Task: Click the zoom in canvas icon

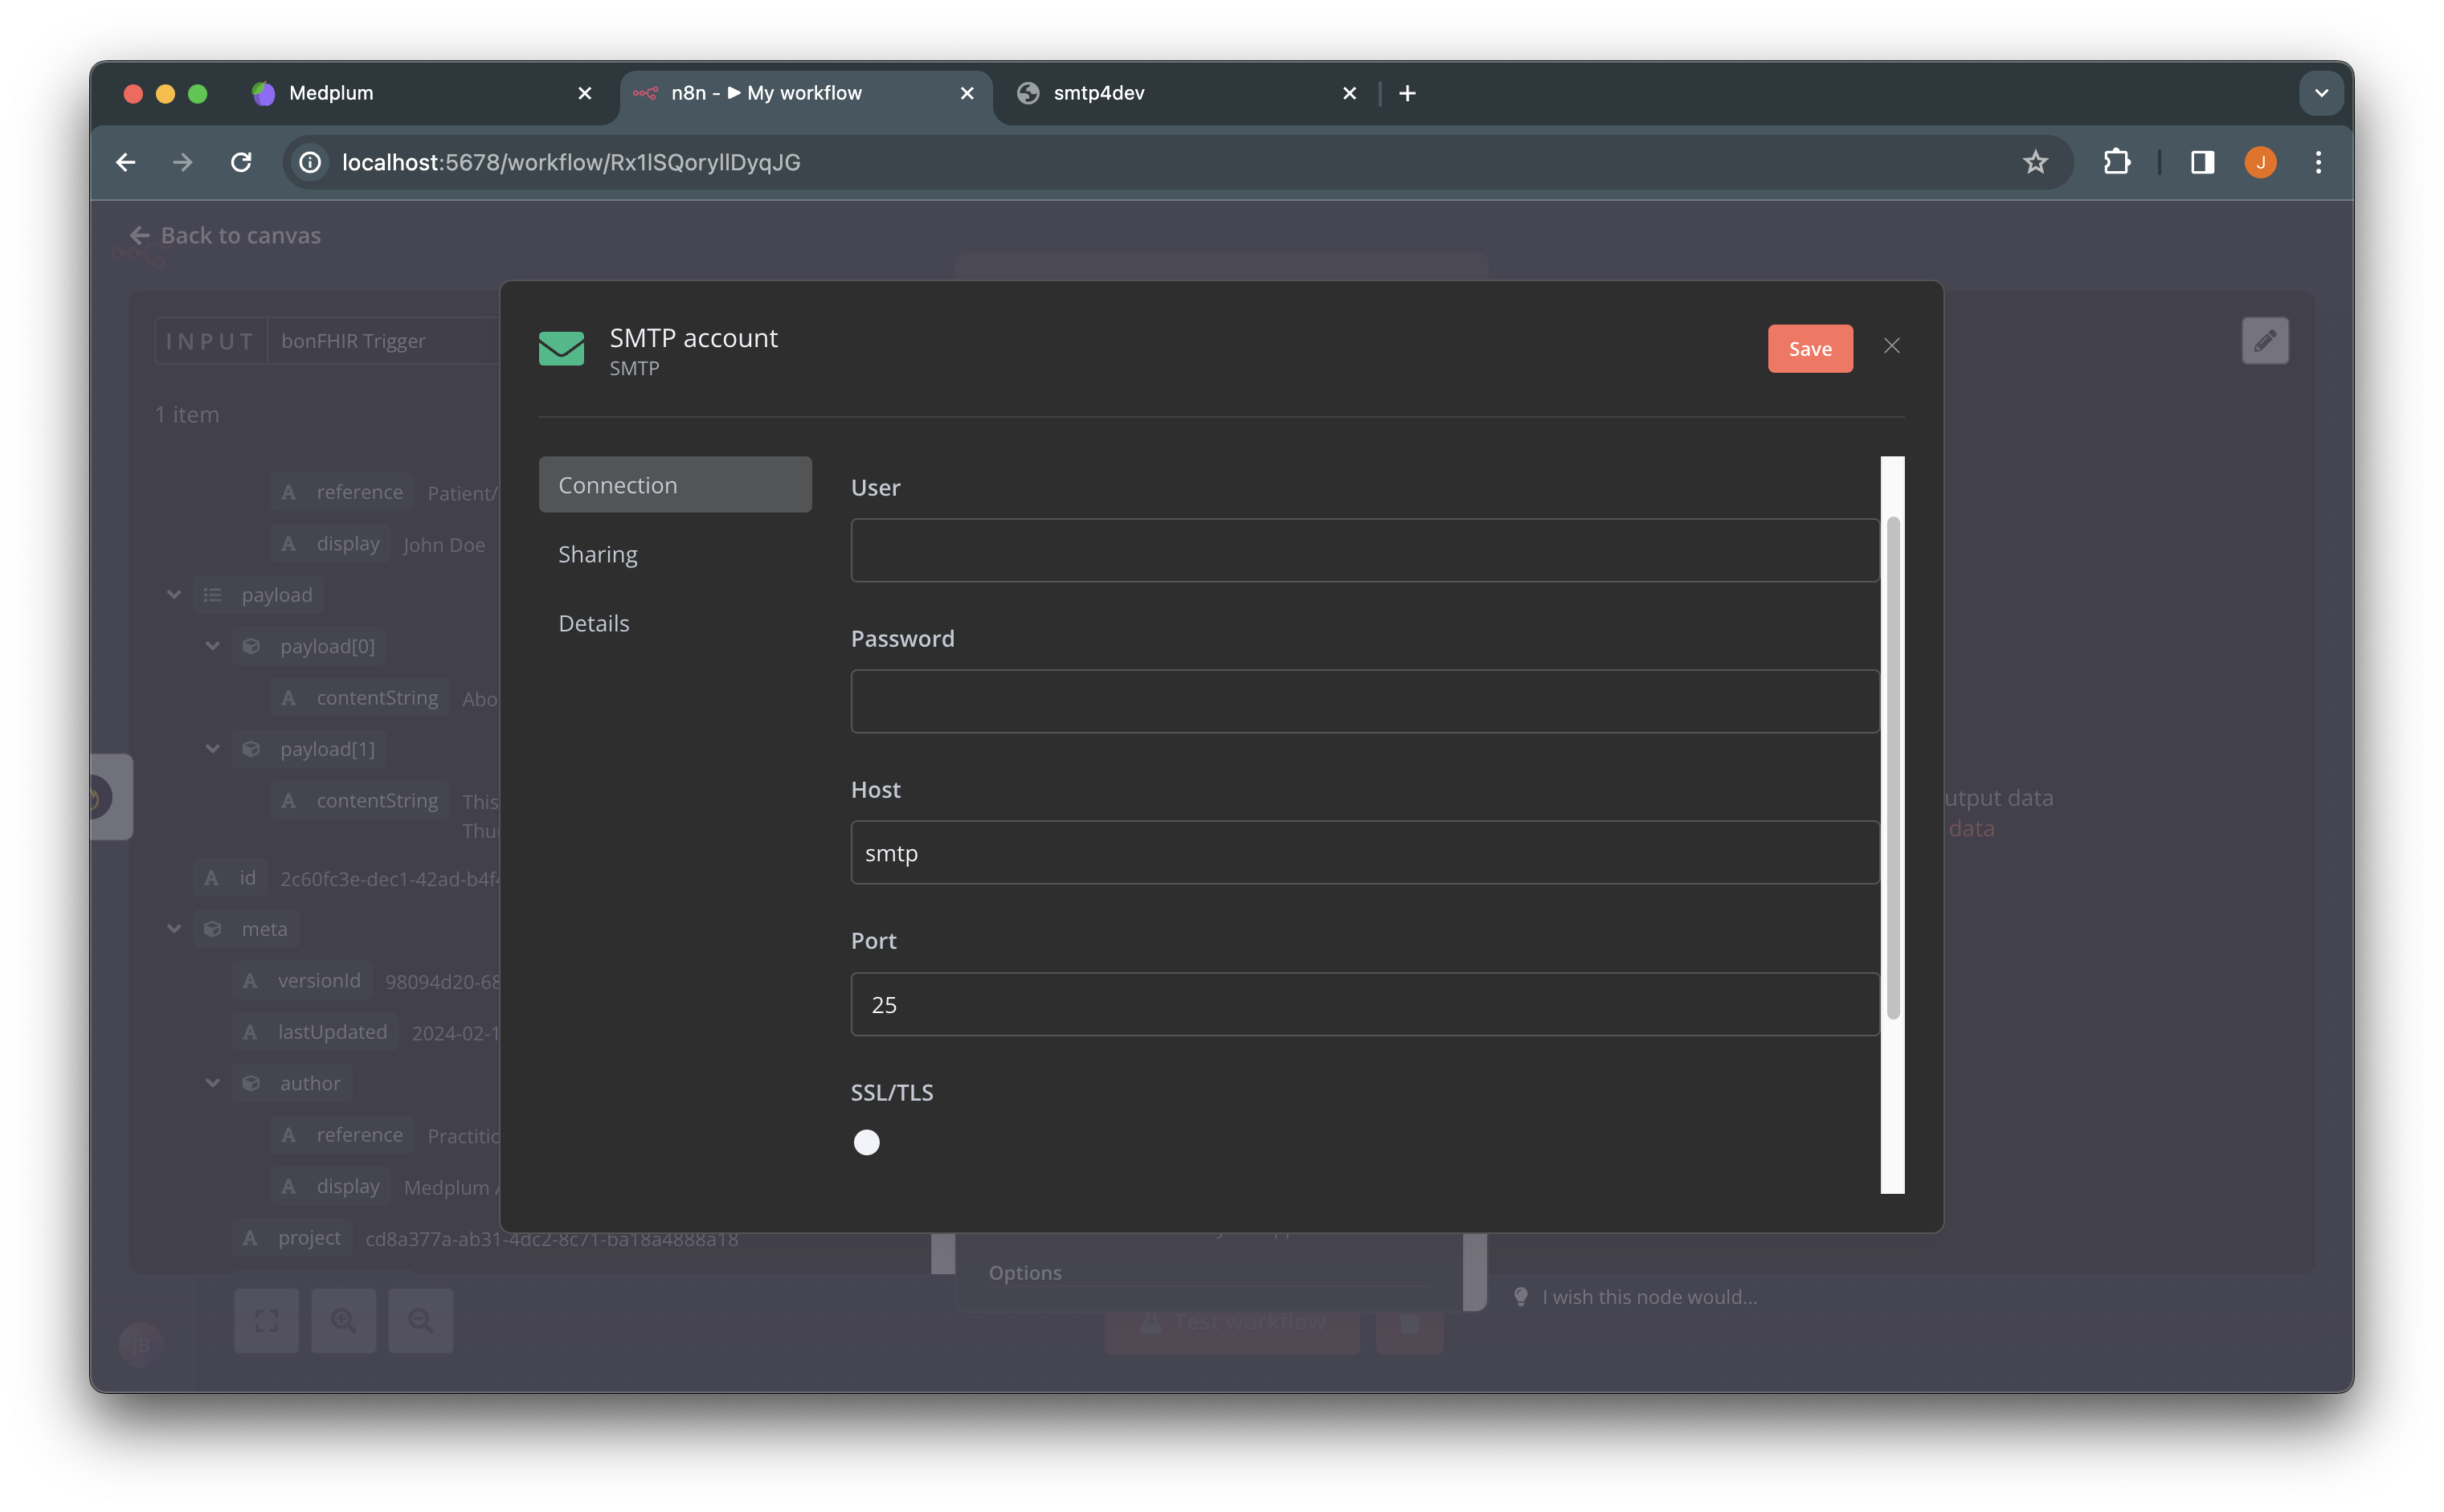Action: coord(343,1321)
